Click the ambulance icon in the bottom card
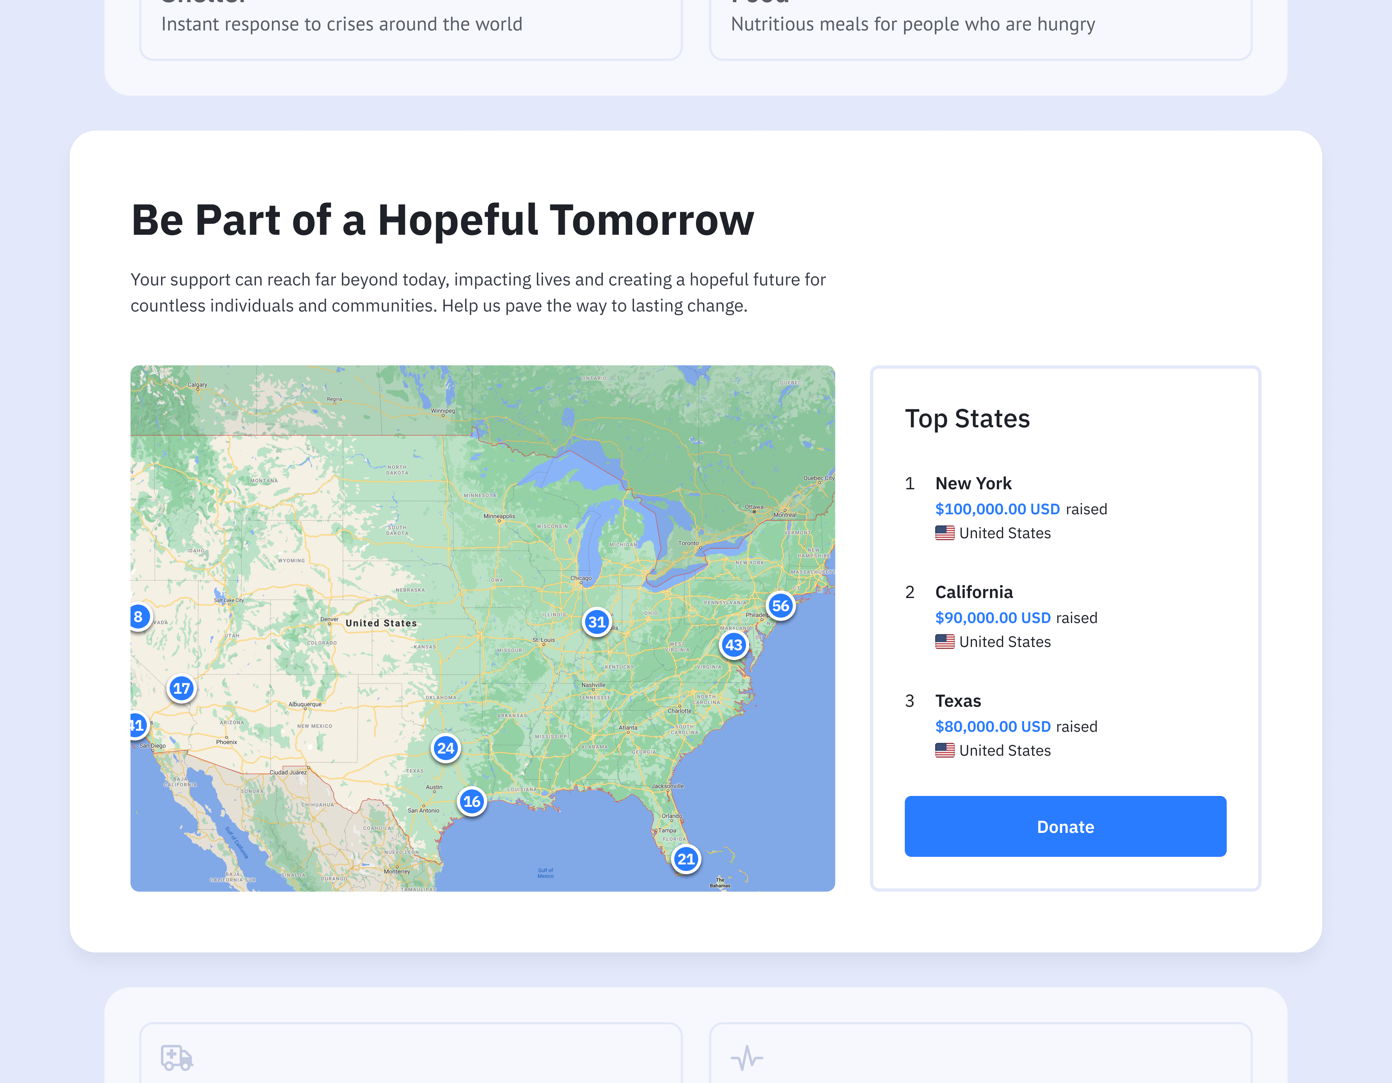The image size is (1392, 1083). pos(177,1057)
